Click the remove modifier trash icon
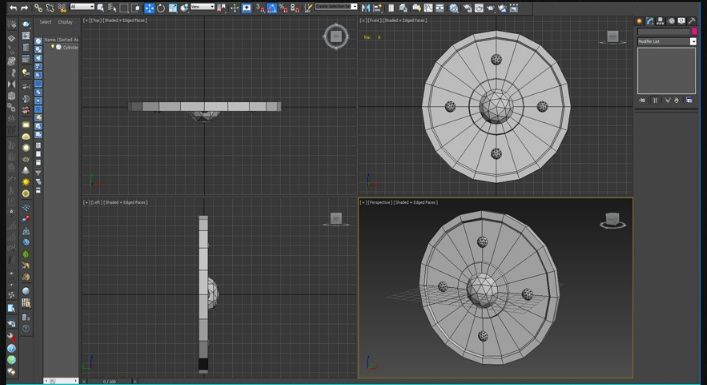707x385 pixels. (x=676, y=101)
